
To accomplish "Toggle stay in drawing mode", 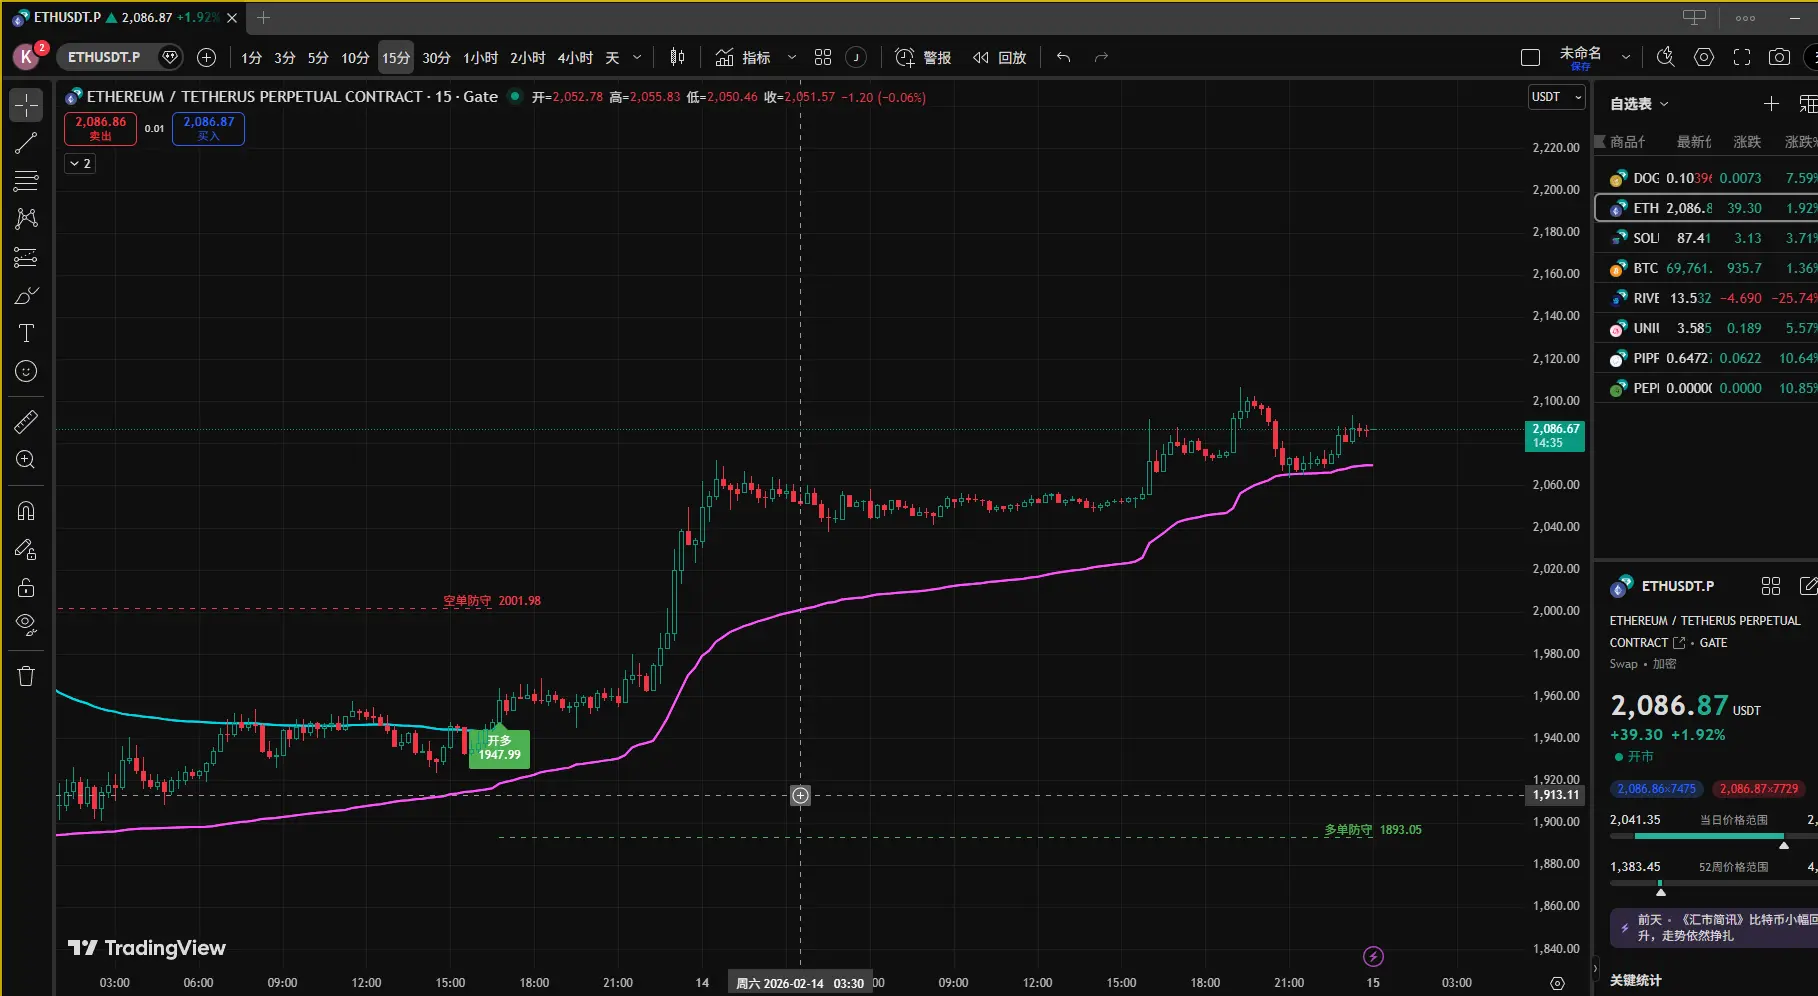I will click(x=26, y=549).
